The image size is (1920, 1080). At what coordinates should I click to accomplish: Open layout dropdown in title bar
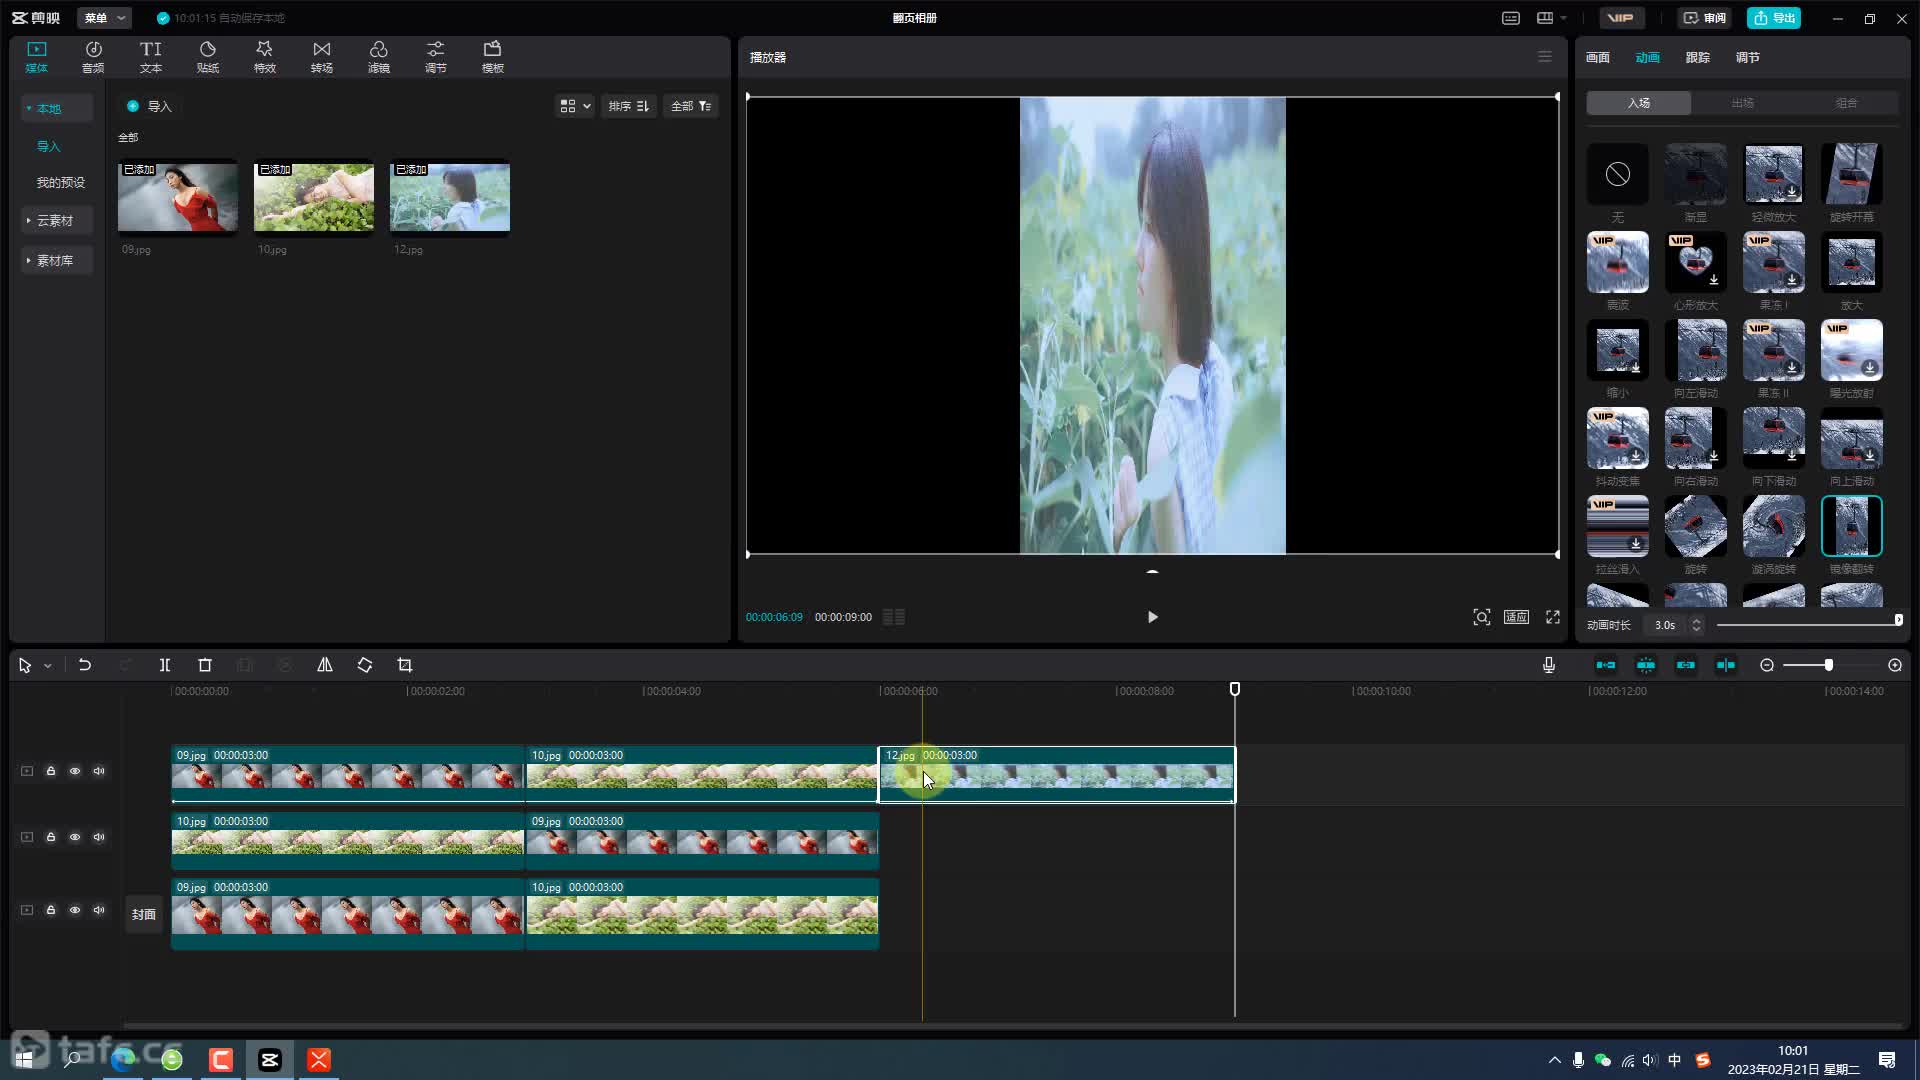[x=1551, y=18]
